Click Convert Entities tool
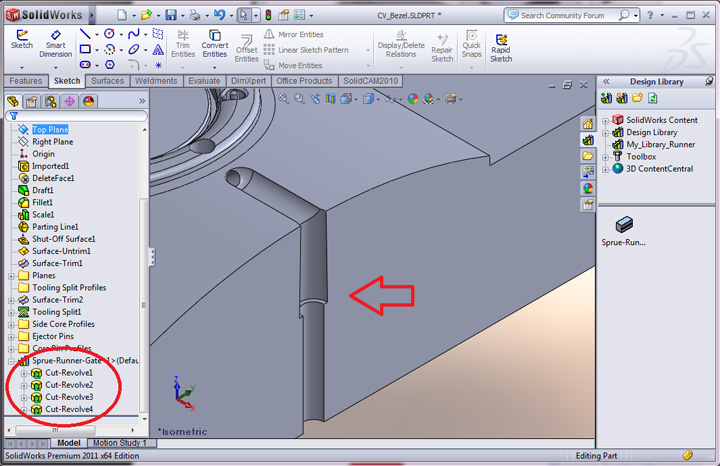The height and width of the screenshot is (466, 720). pos(214,44)
